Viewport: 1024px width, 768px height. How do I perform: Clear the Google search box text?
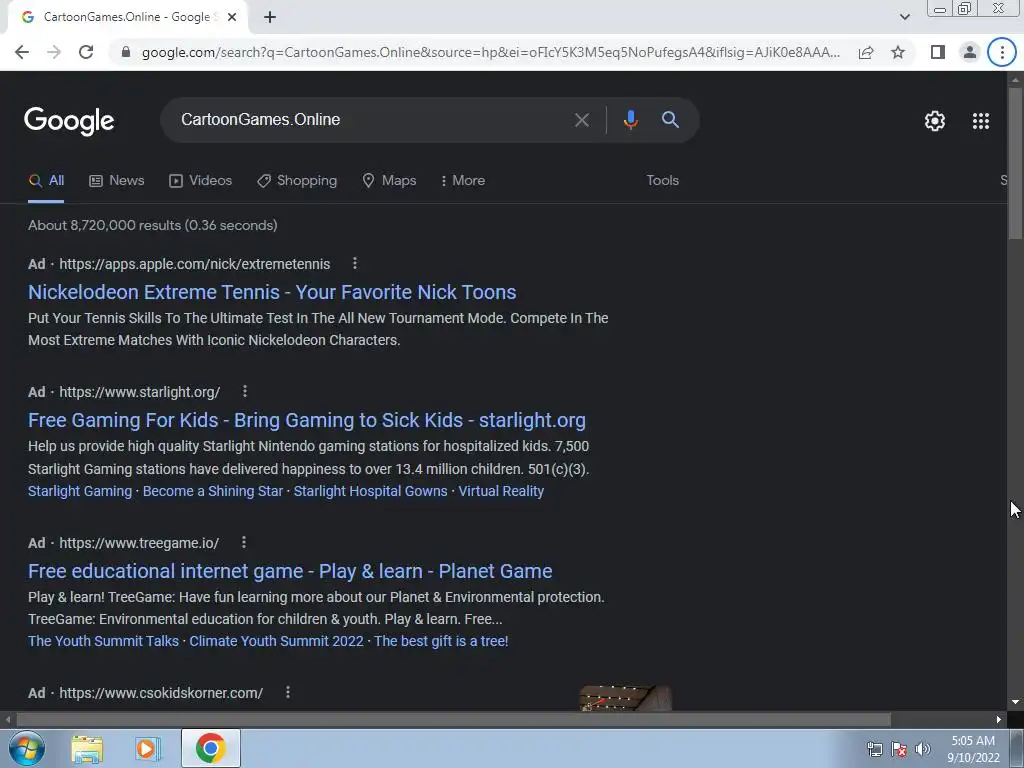[581, 120]
